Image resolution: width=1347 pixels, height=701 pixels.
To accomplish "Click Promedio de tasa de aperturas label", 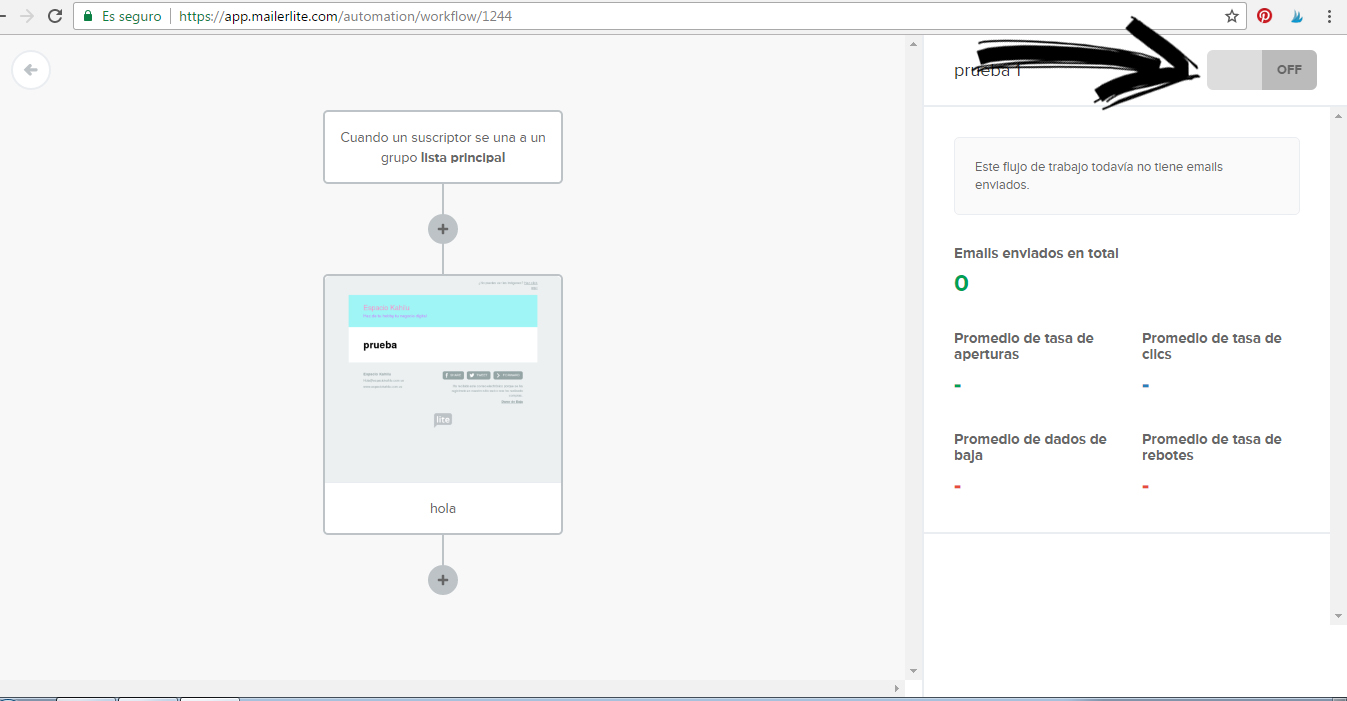I will coord(1024,346).
